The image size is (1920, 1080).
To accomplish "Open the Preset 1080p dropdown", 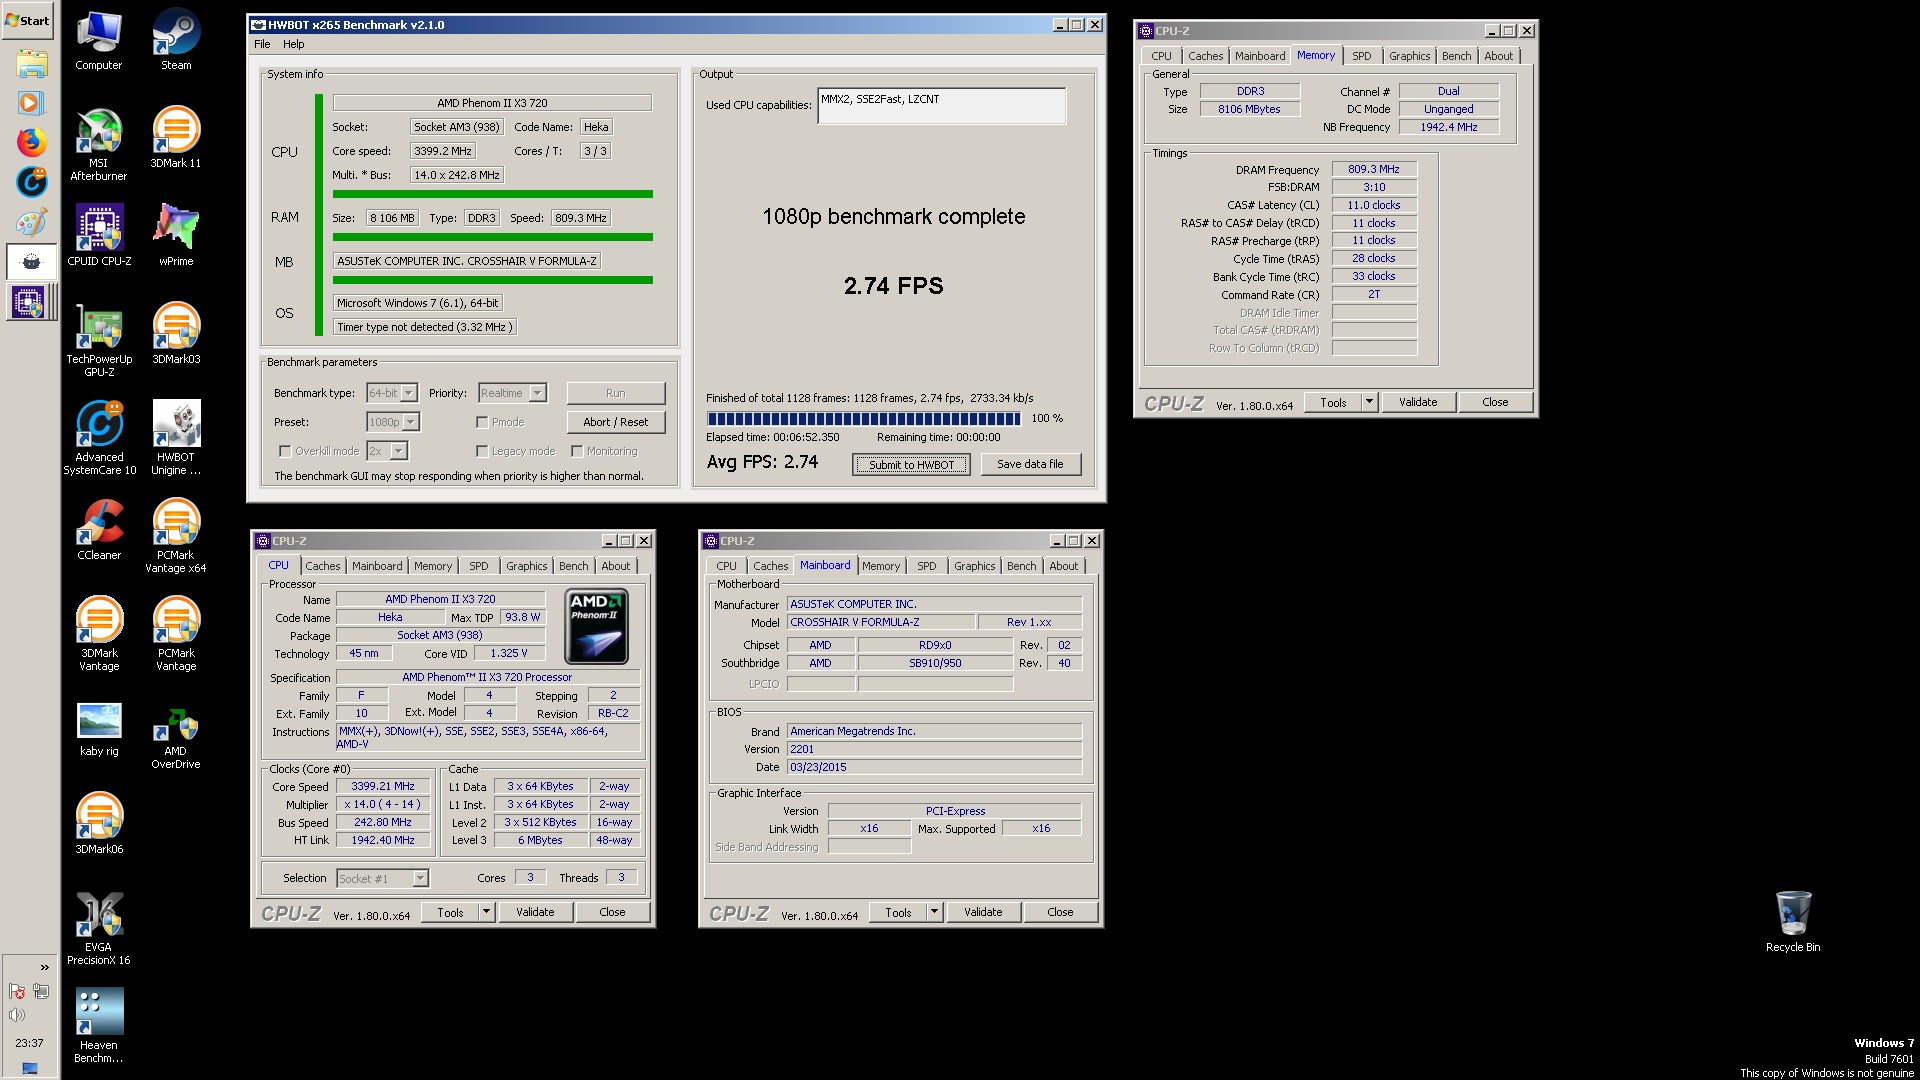I will 393,422.
